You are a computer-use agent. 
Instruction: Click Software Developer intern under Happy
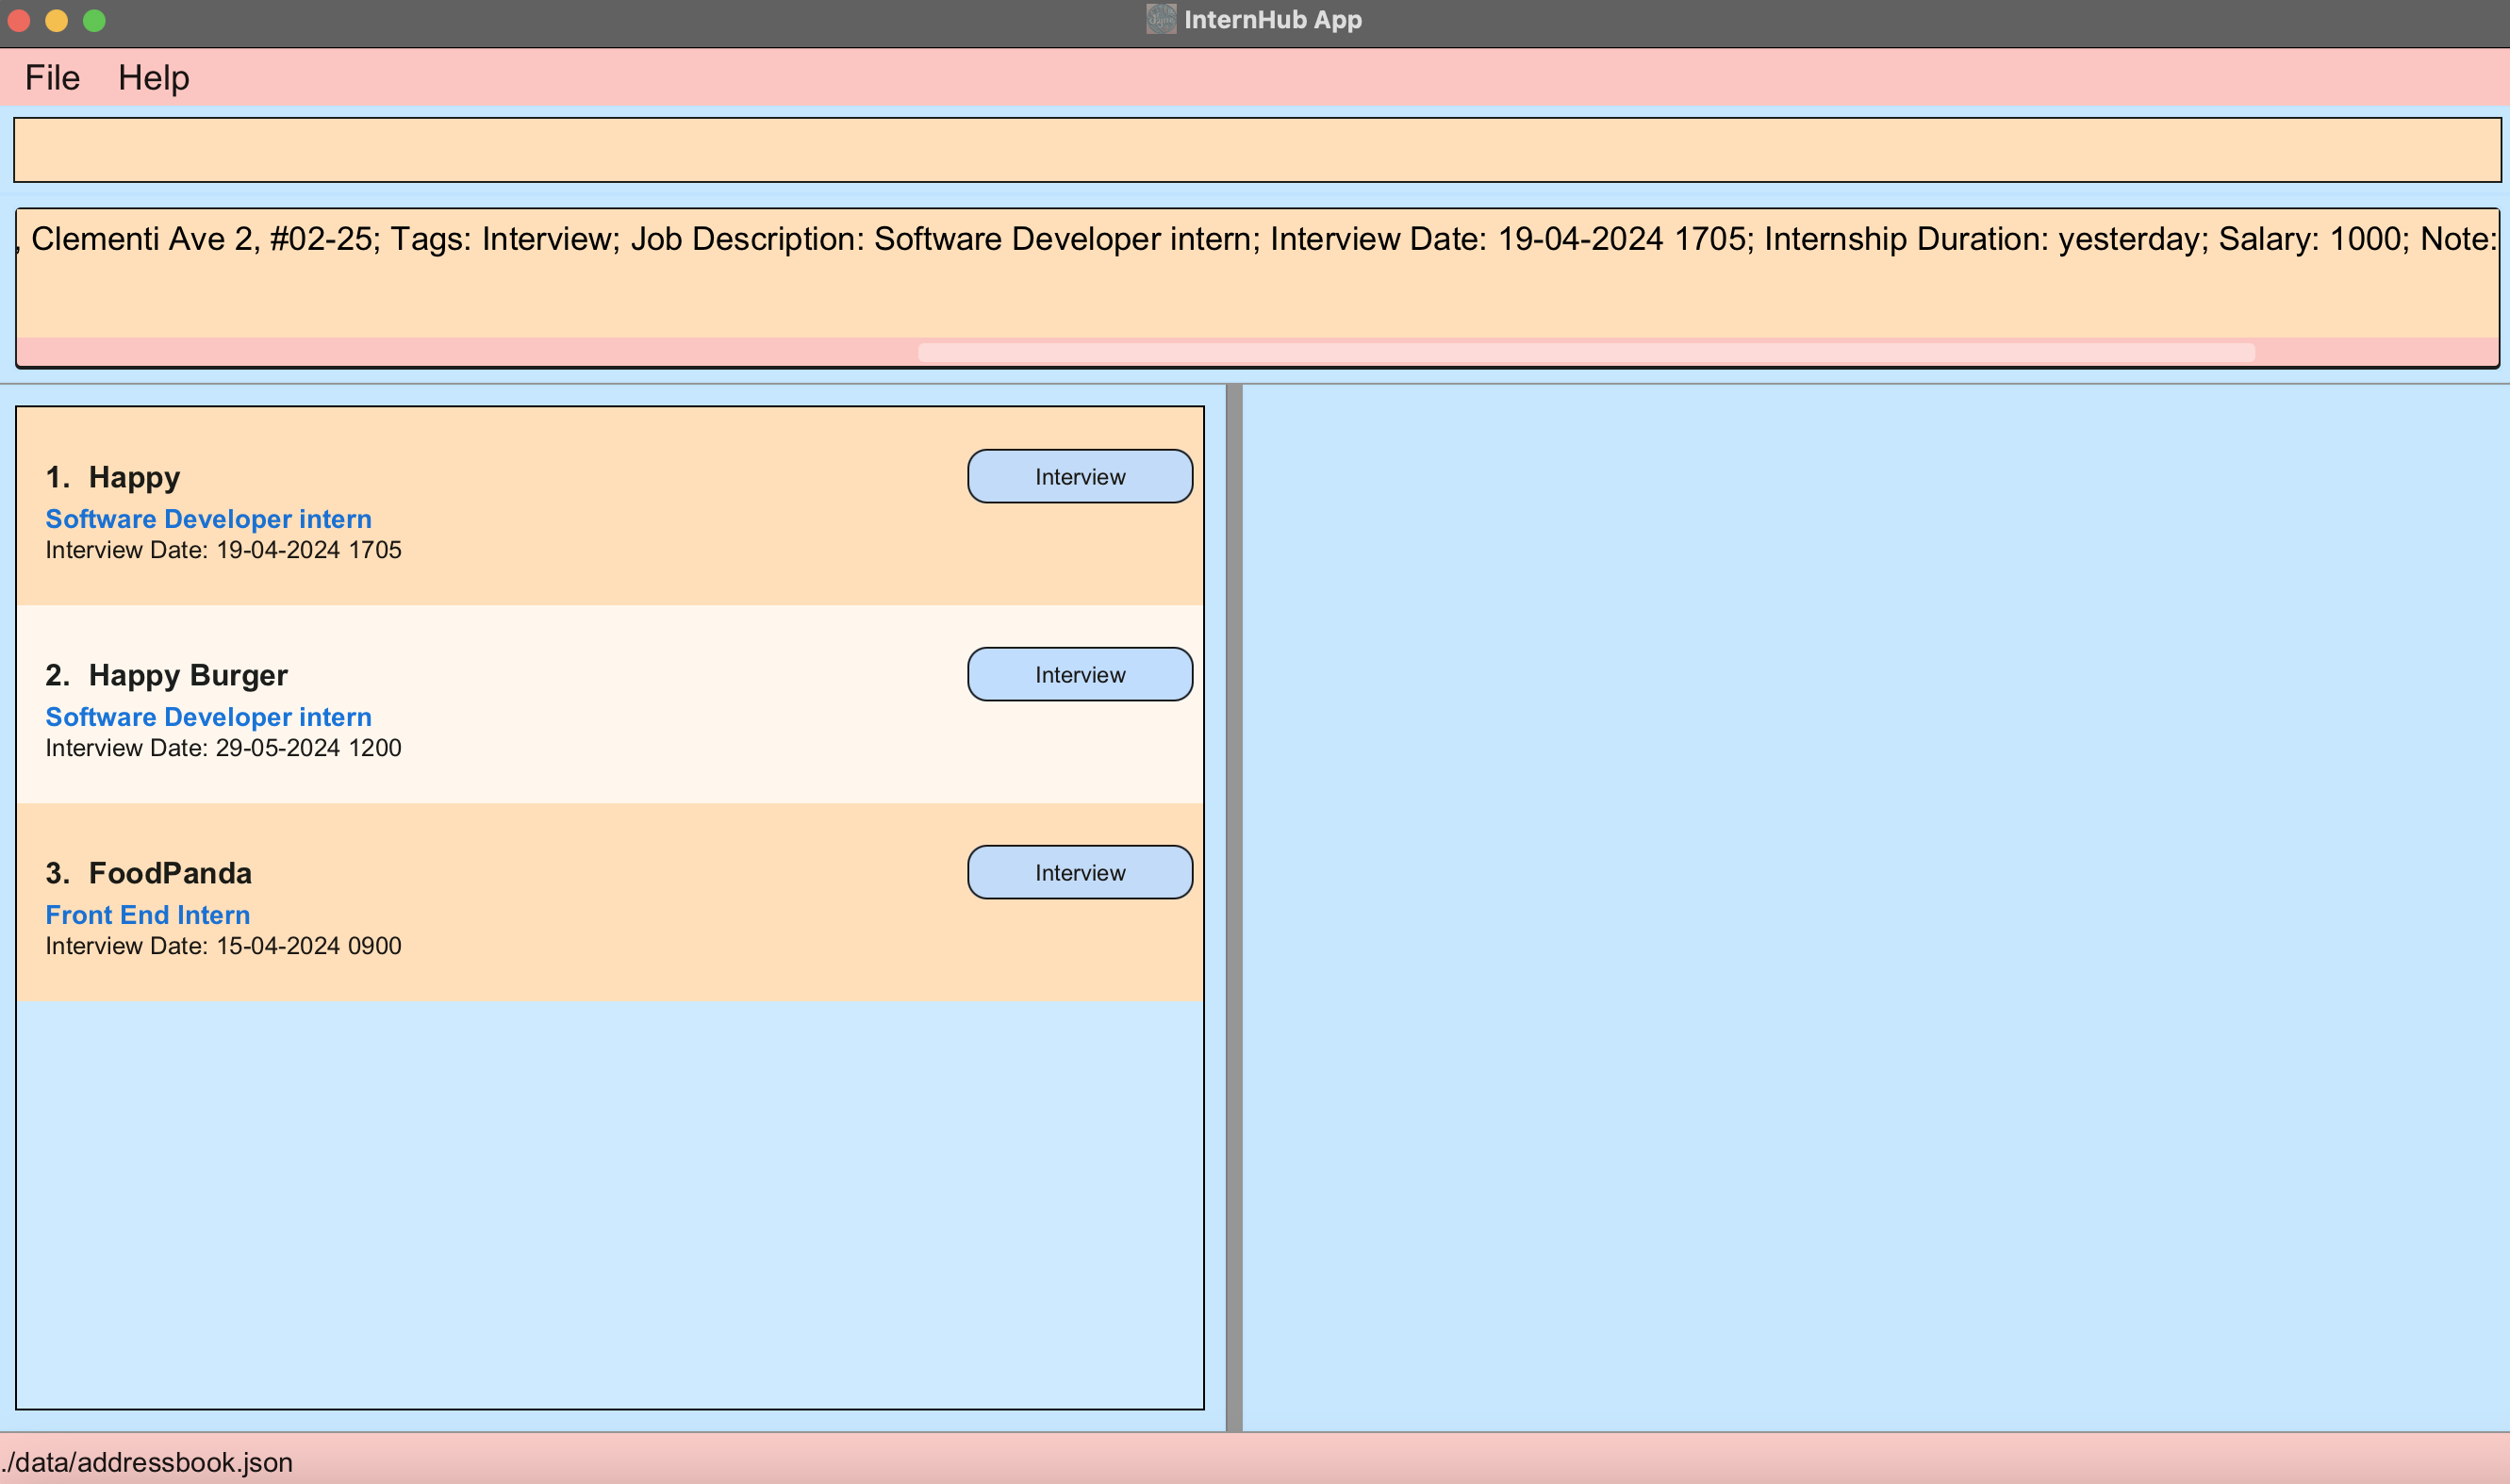pyautogui.click(x=208, y=519)
